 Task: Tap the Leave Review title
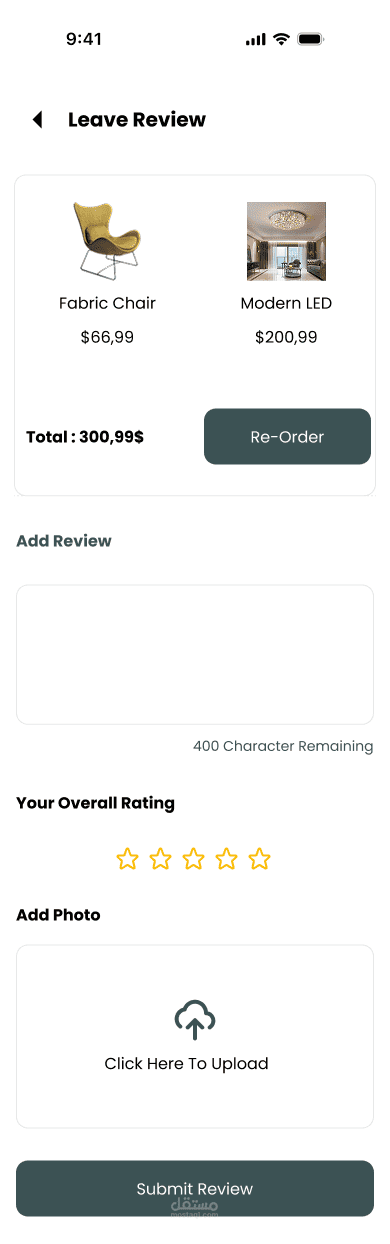click(137, 120)
